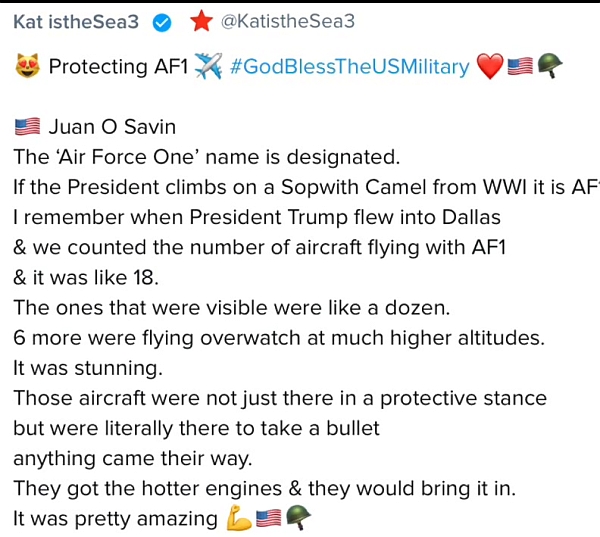Click the red star icon beside the username

click(x=200, y=22)
